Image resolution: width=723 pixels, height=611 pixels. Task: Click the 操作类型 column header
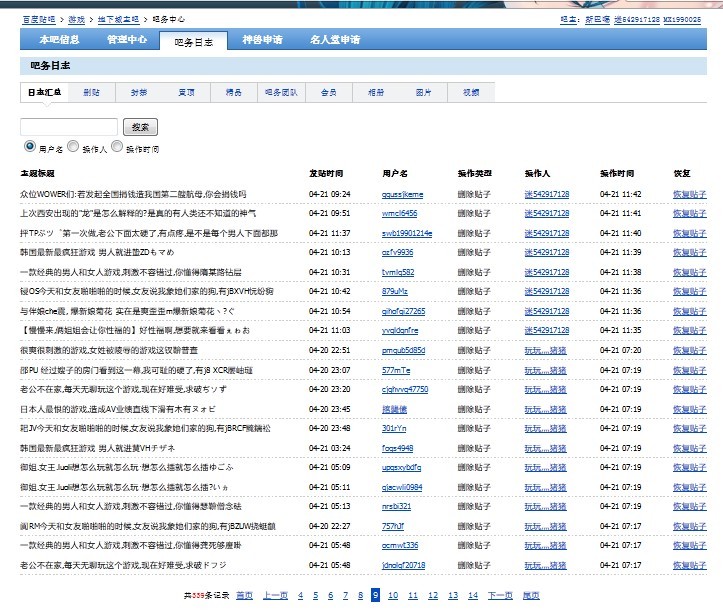[x=474, y=173]
